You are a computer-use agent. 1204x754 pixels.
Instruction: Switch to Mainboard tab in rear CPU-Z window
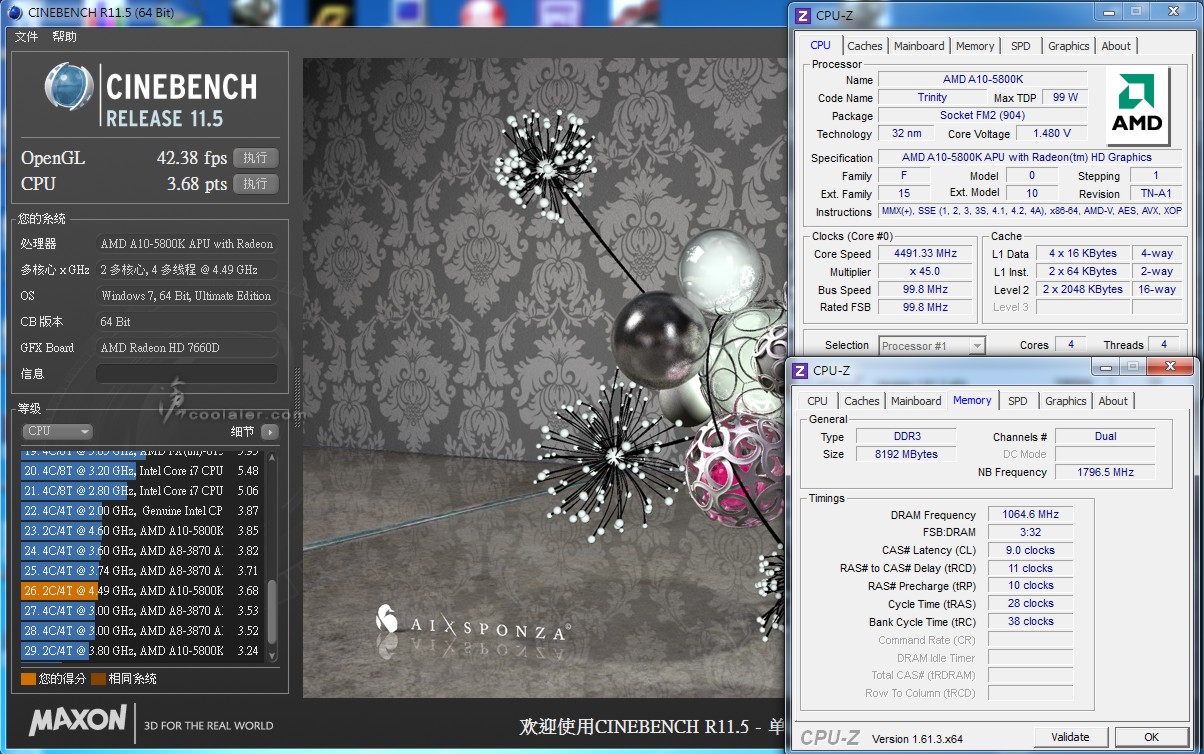click(x=919, y=46)
